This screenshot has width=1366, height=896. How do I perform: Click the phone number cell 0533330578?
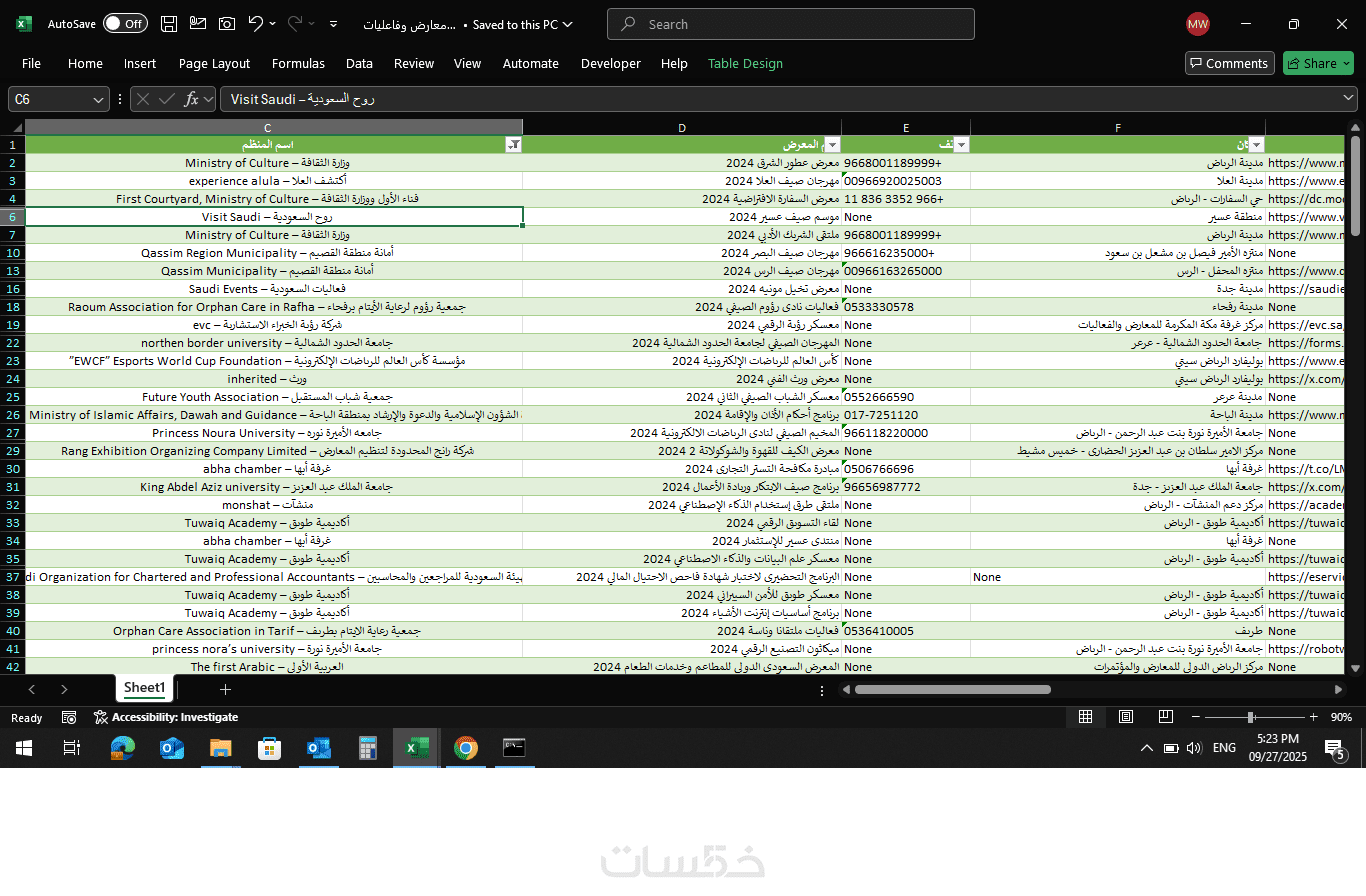[906, 307]
